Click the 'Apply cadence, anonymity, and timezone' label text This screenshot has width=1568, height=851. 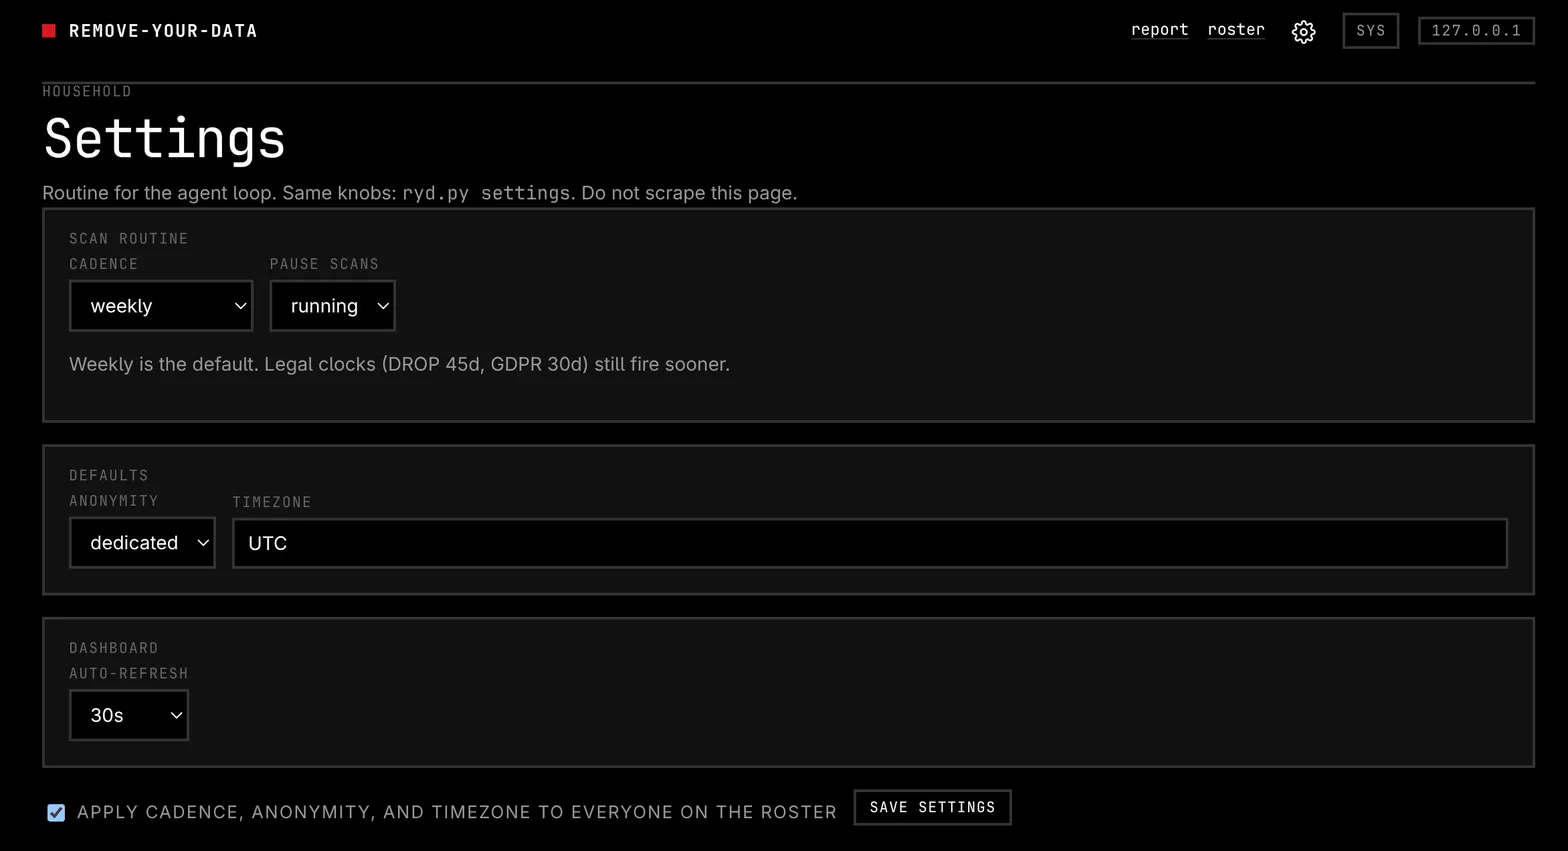tap(457, 813)
